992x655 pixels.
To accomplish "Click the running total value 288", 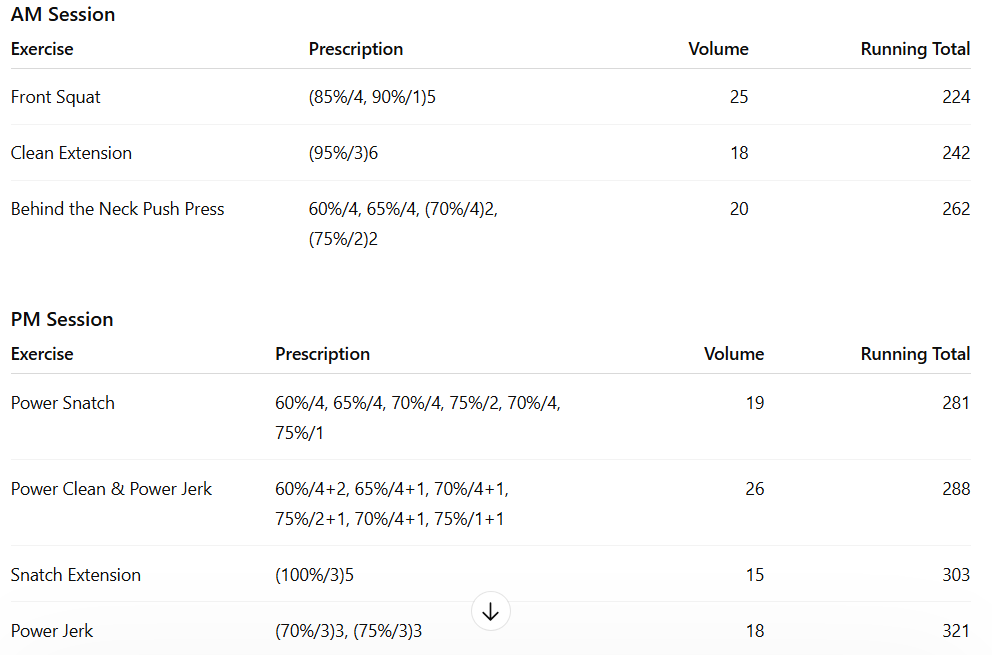I will point(956,489).
